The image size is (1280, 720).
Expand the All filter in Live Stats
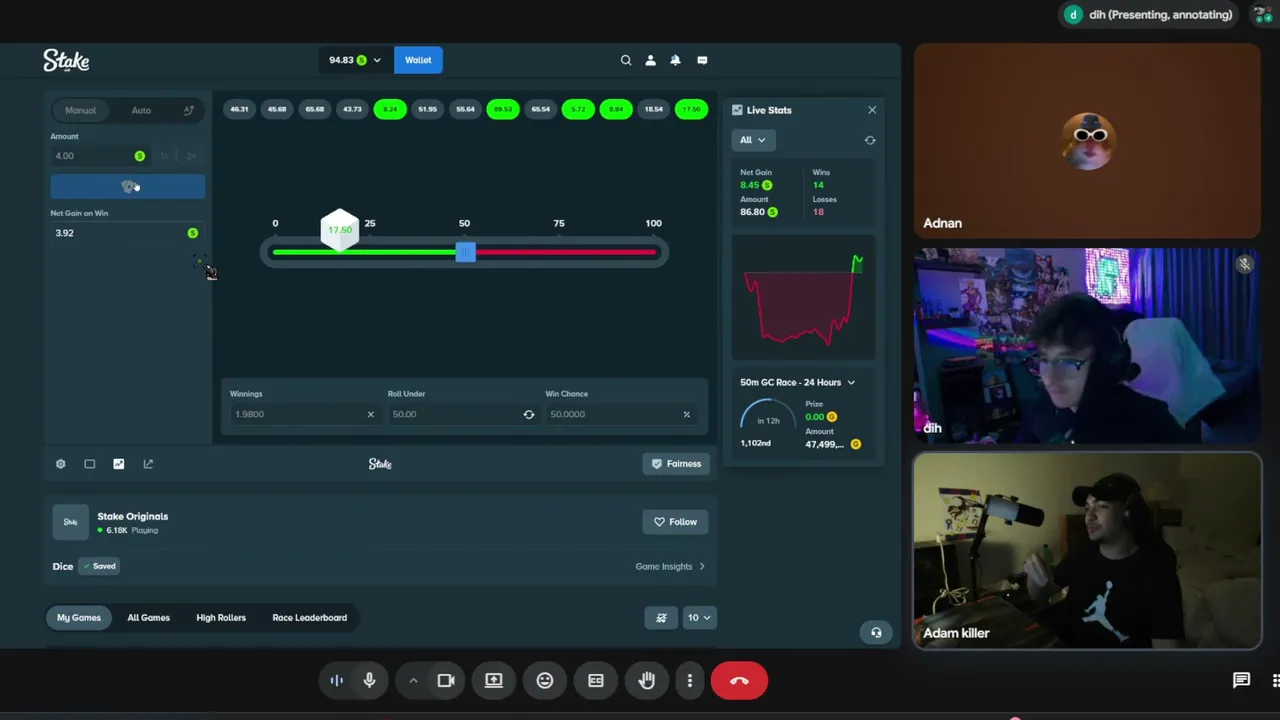(752, 140)
